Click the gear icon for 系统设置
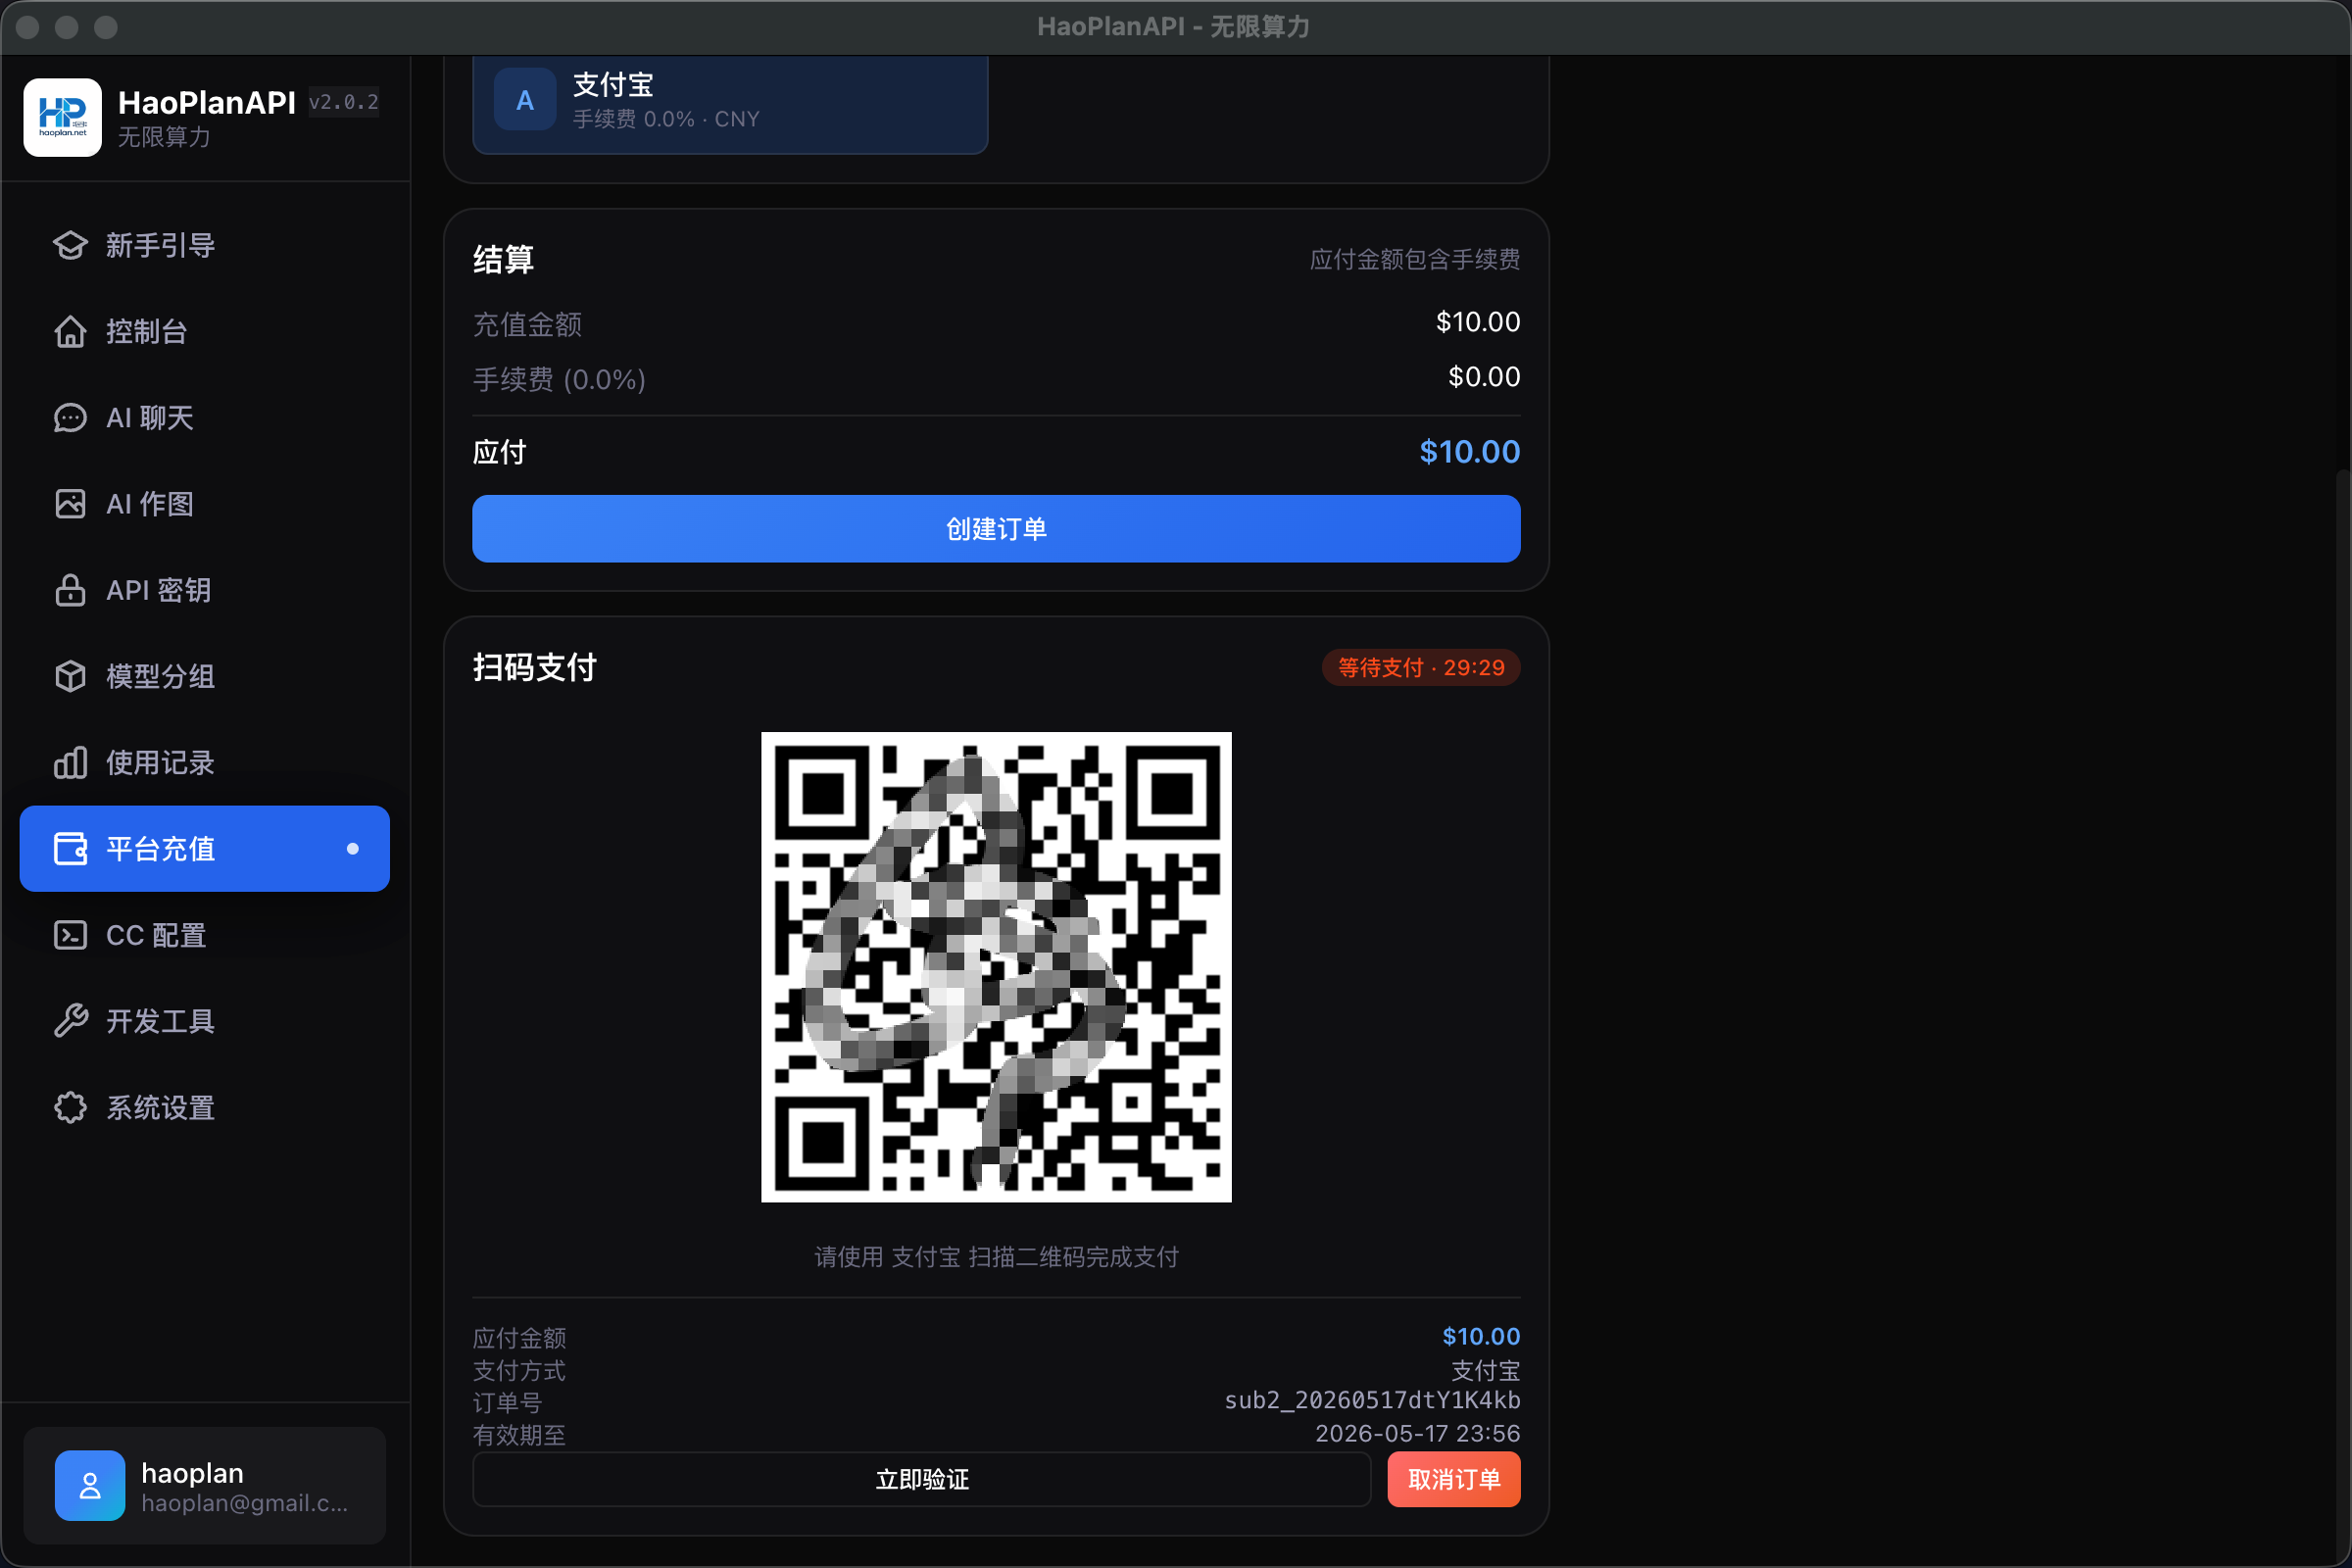The image size is (2352, 1568). coord(70,1107)
